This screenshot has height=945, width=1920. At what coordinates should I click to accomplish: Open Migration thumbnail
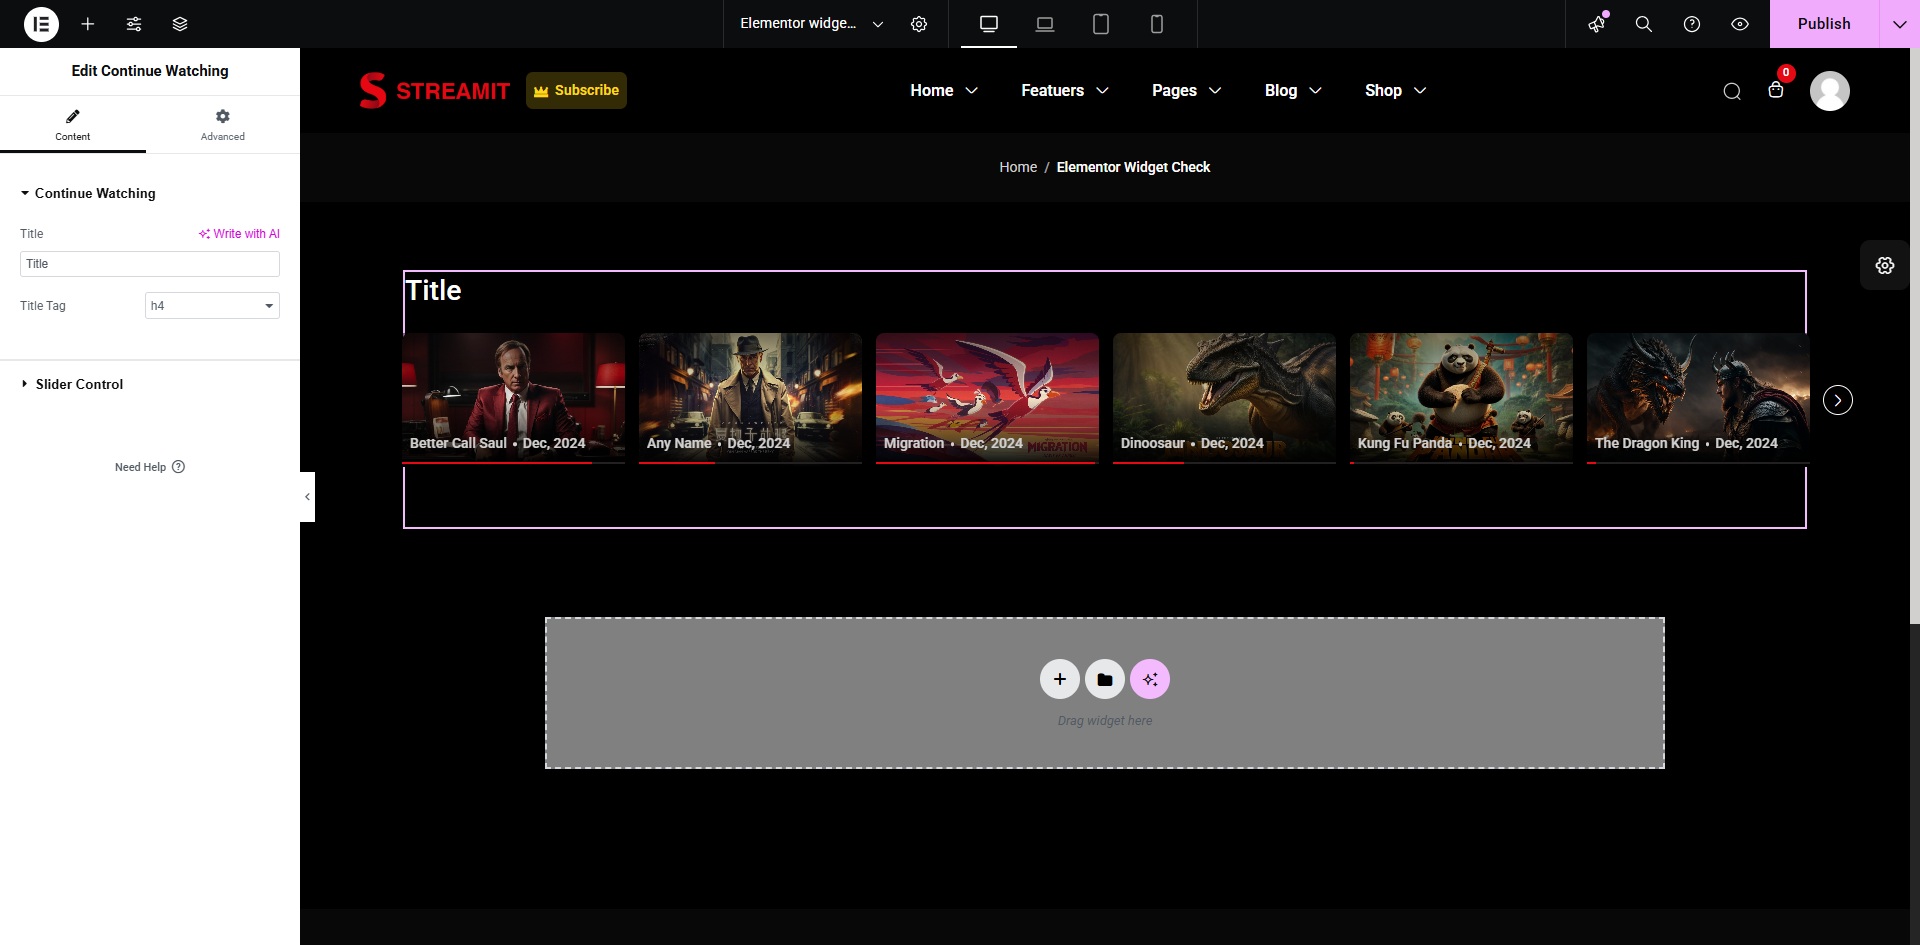click(987, 397)
